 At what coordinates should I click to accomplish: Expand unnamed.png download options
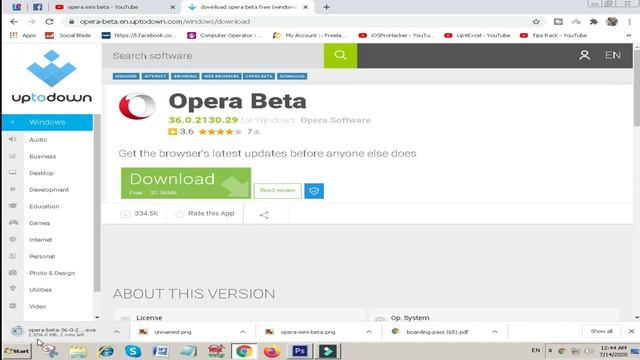pos(243,332)
